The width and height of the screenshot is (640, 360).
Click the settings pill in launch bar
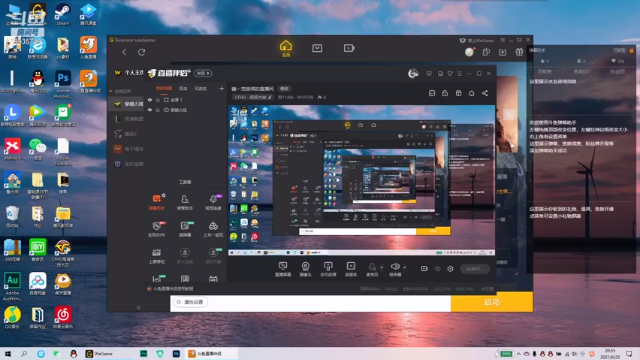tap(191, 302)
